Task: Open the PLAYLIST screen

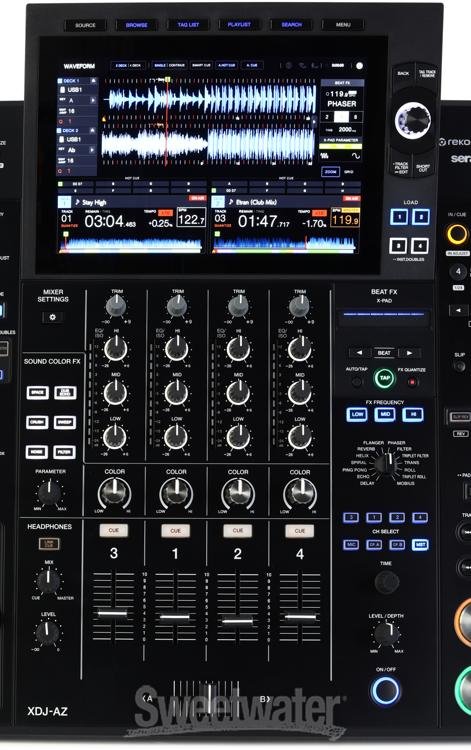Action: coord(240,25)
